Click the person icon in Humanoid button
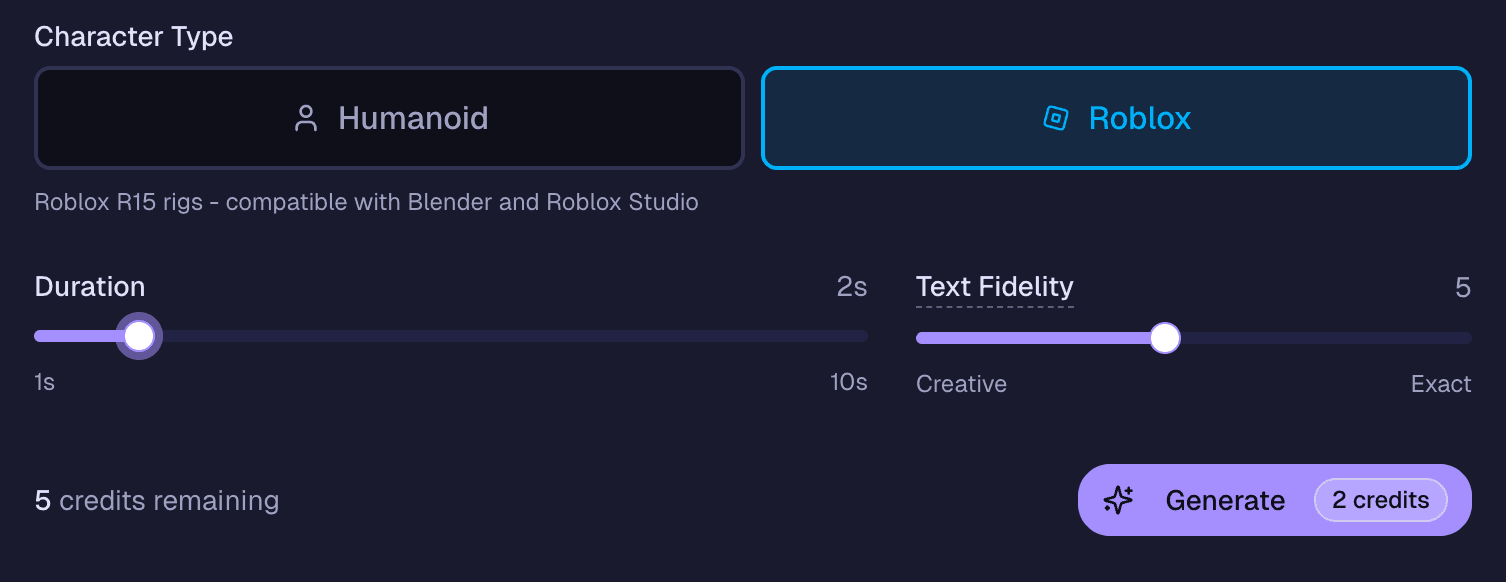Image resolution: width=1506 pixels, height=582 pixels. click(306, 117)
